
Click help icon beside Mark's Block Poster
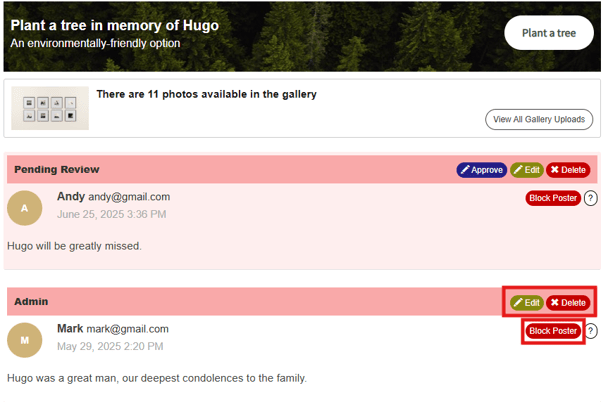[x=590, y=331]
